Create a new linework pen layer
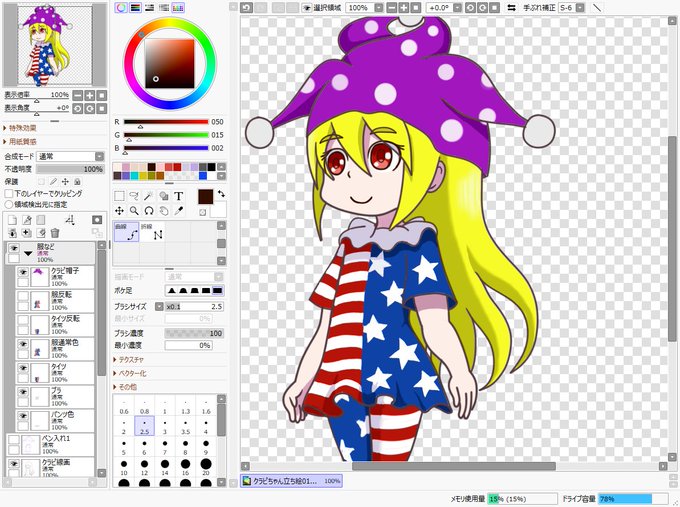 click(x=26, y=220)
